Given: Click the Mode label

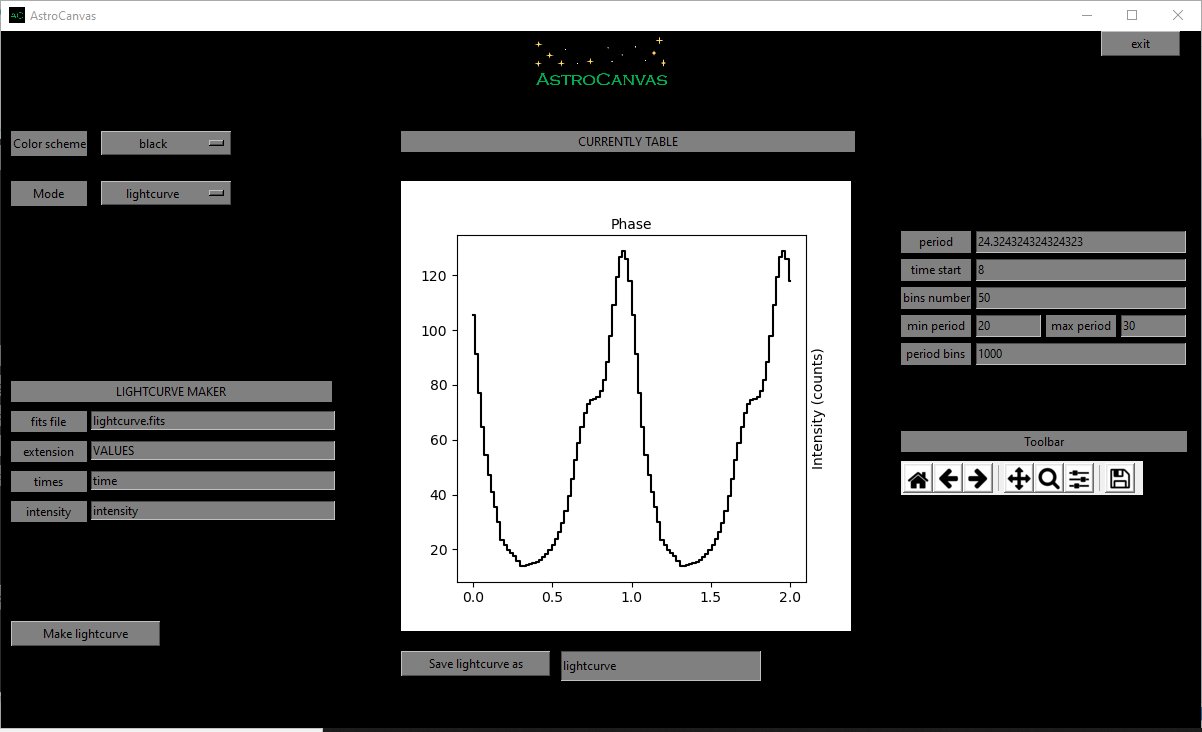Looking at the screenshot, I should [x=49, y=193].
